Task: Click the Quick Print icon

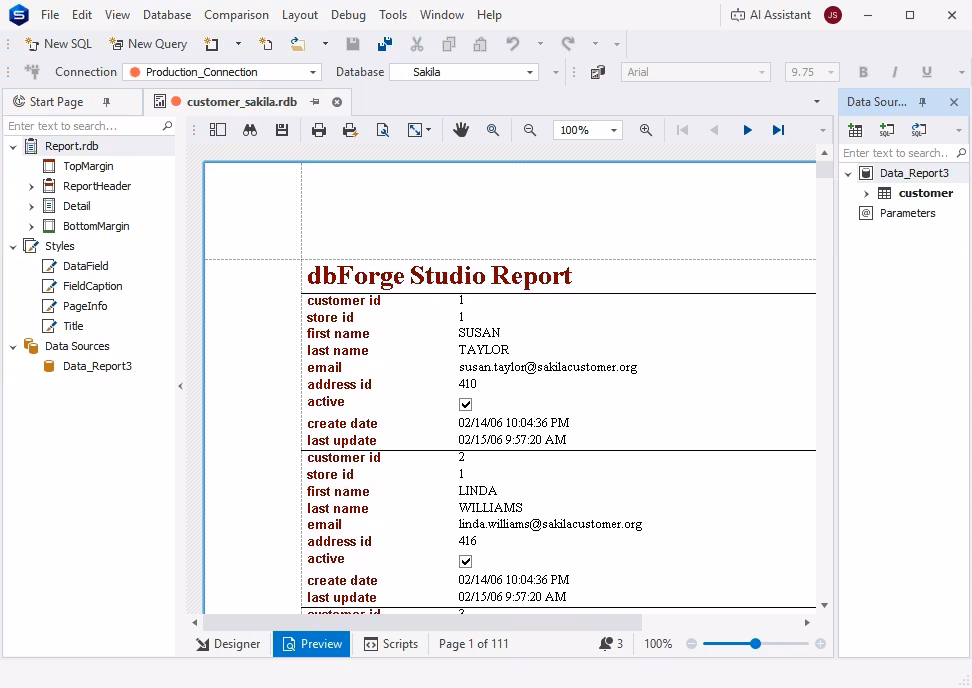Action: click(350, 130)
